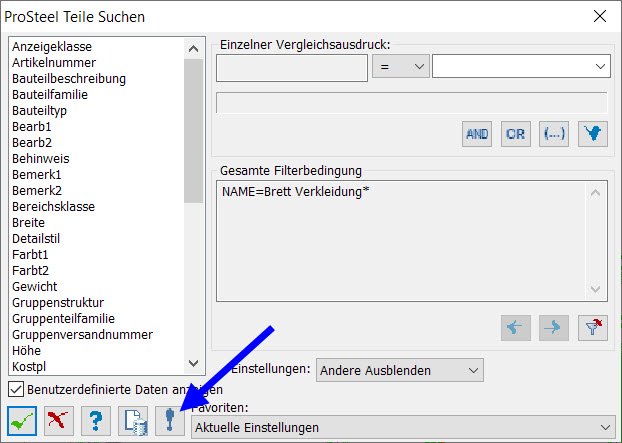Click the property list scroll down arrow
This screenshot has width=622, height=443.
[x=194, y=363]
